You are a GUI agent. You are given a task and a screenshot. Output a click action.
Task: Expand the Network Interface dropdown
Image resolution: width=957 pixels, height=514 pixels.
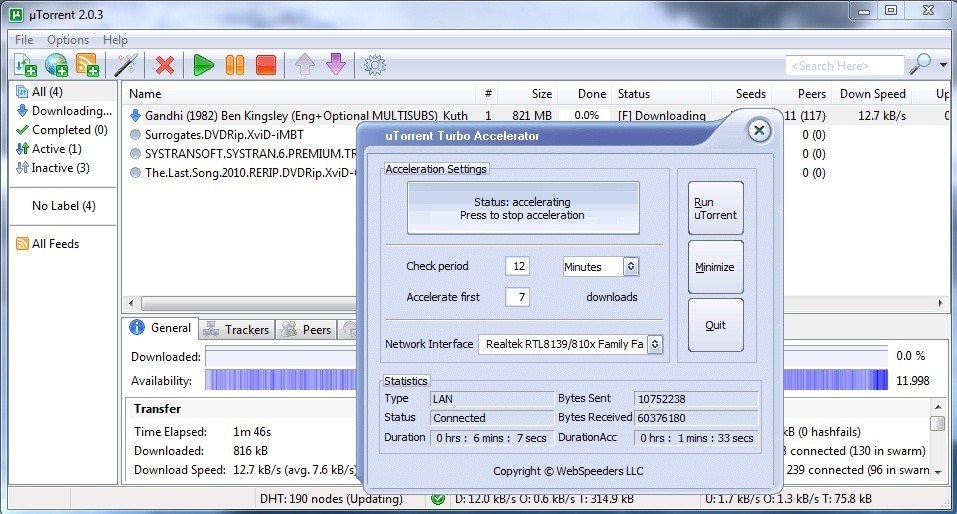coord(654,344)
